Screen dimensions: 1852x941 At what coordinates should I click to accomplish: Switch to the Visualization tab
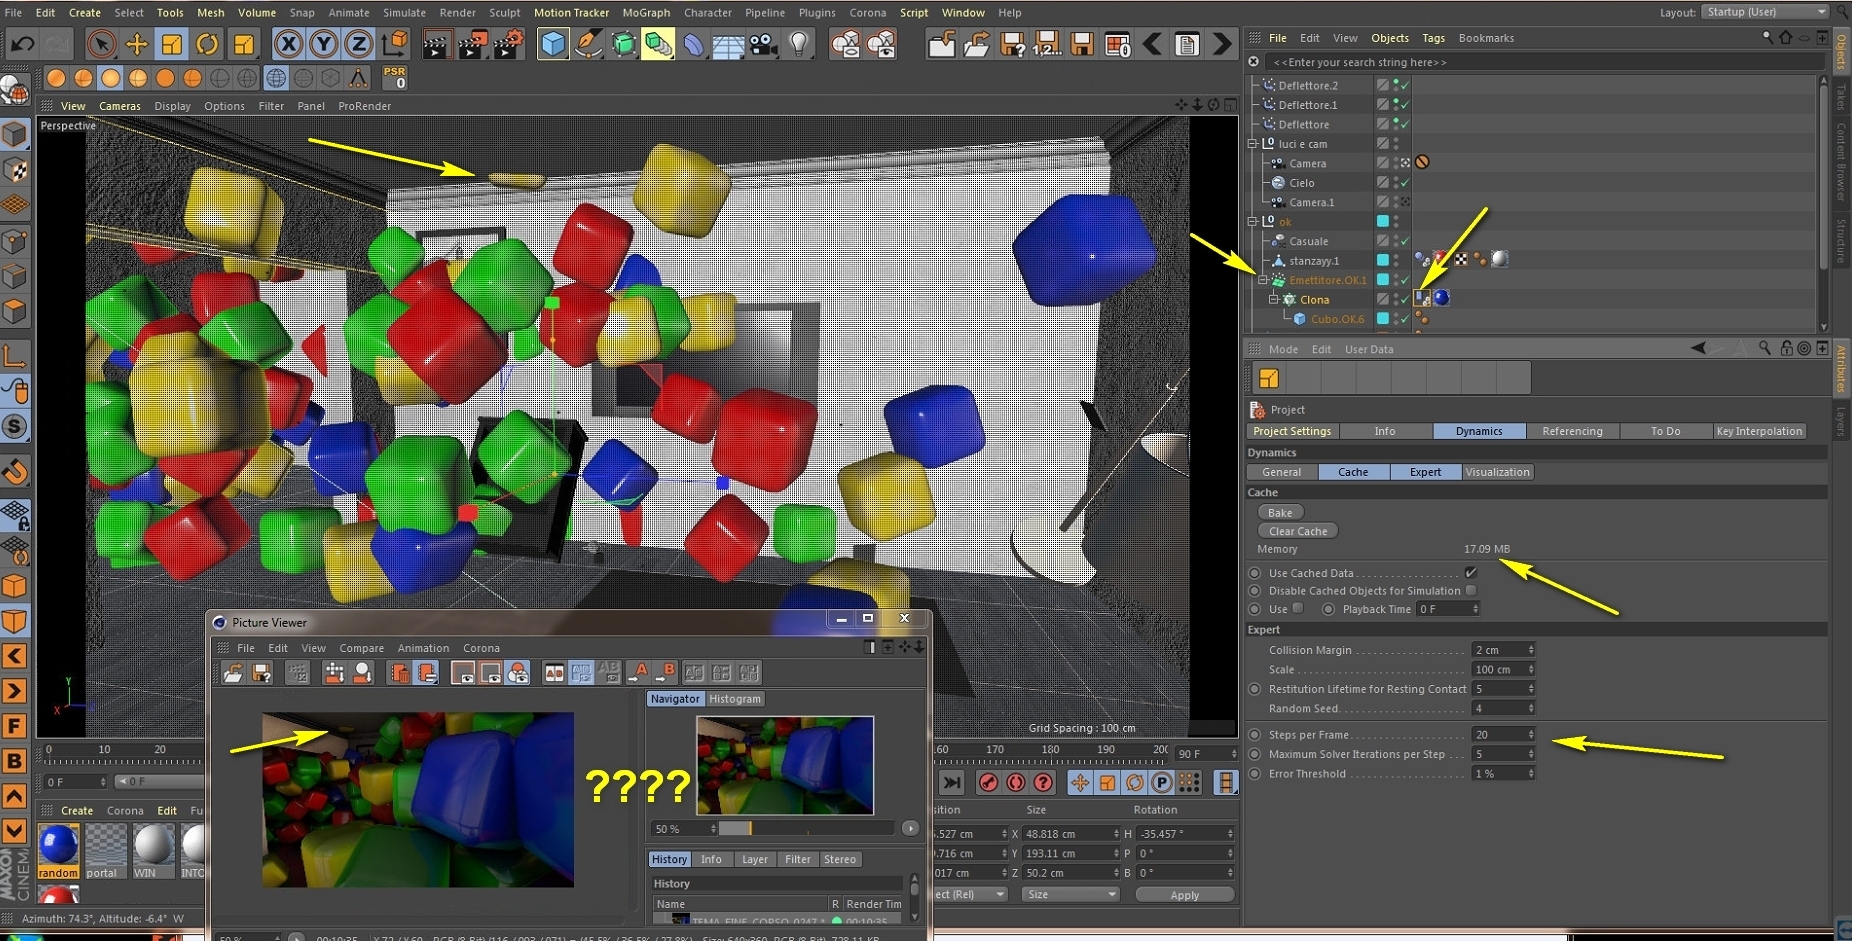[x=1497, y=472]
